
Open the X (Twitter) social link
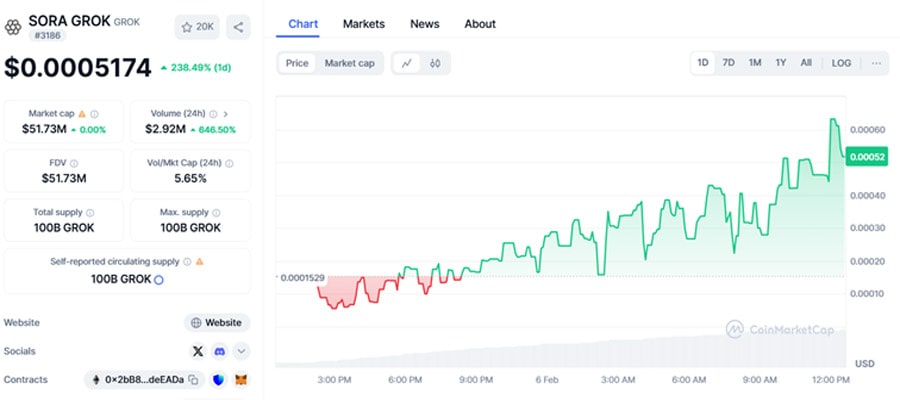(x=197, y=351)
